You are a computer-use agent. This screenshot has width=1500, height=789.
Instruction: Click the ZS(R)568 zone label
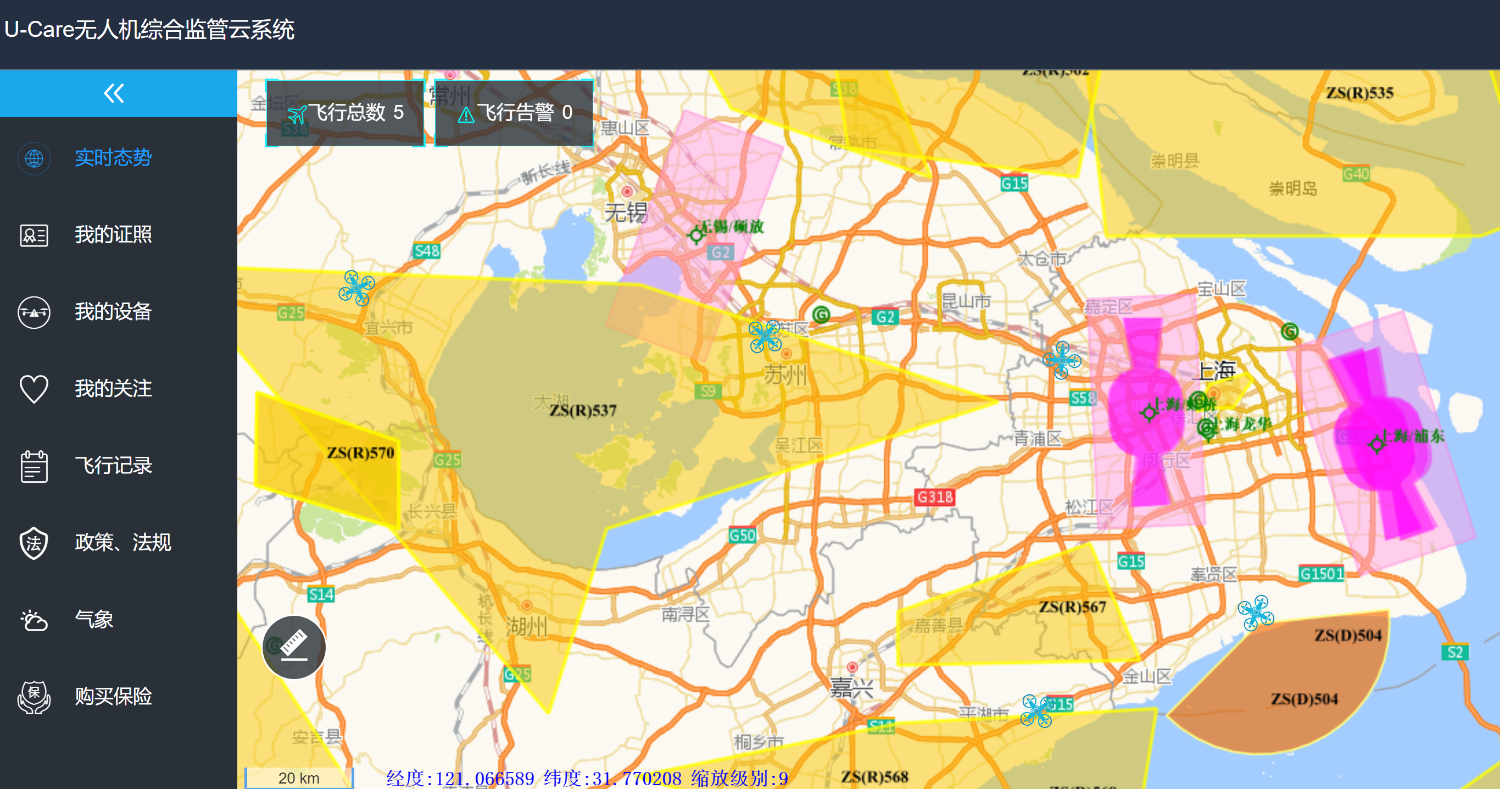click(x=875, y=777)
